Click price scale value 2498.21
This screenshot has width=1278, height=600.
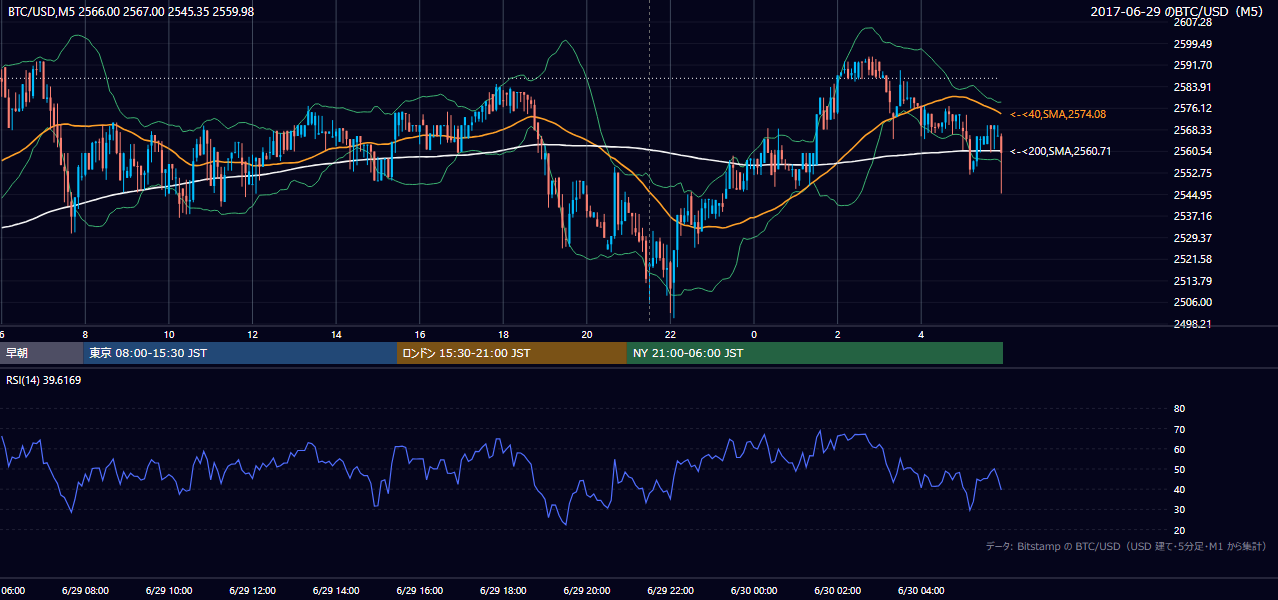(x=1192, y=324)
